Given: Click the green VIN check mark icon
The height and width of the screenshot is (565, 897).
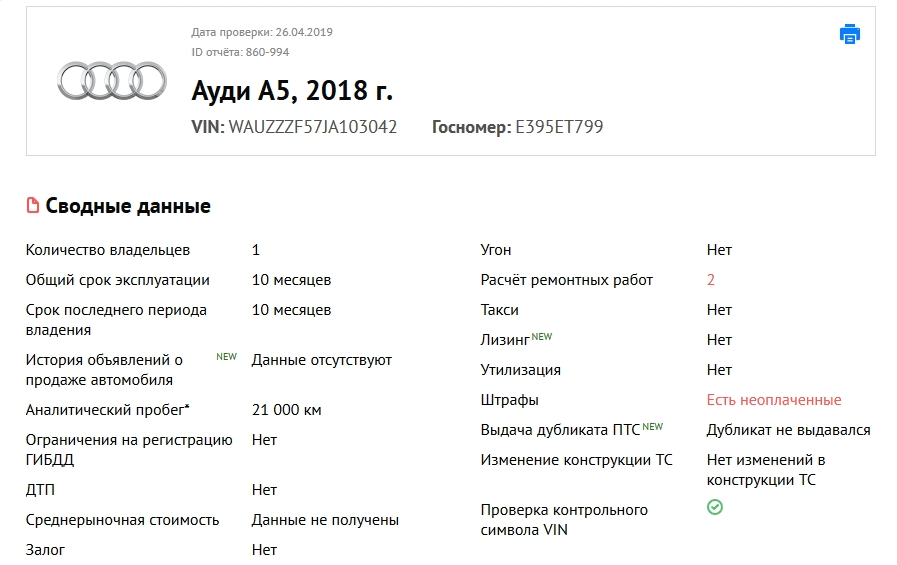Looking at the screenshot, I should pos(715,507).
